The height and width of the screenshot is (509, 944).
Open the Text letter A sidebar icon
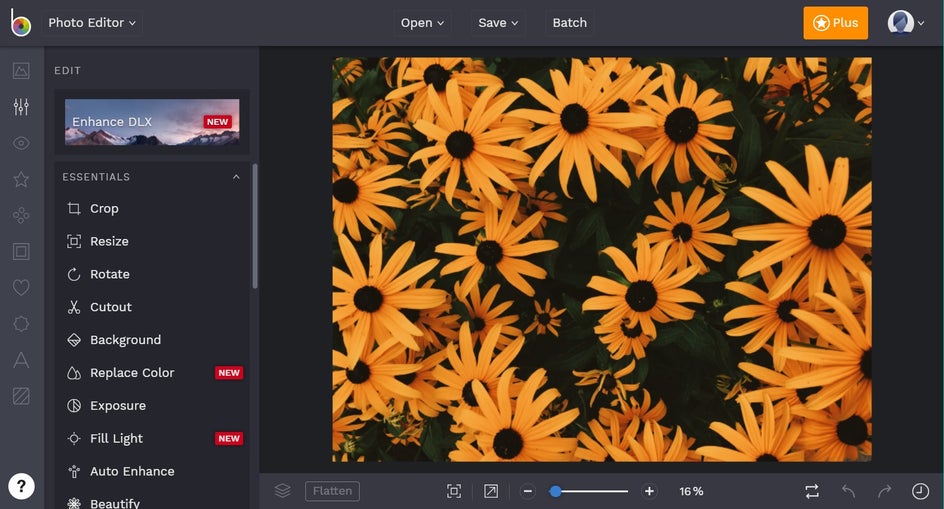click(21, 360)
